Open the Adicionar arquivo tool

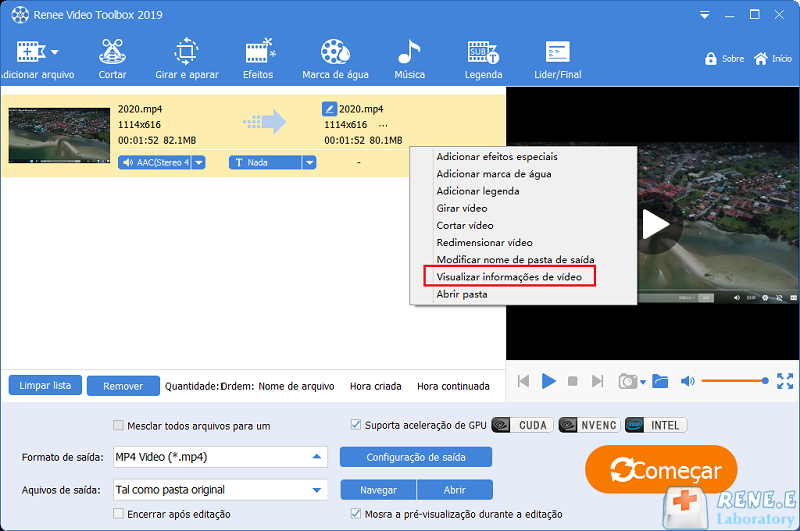pyautogui.click(x=37, y=60)
